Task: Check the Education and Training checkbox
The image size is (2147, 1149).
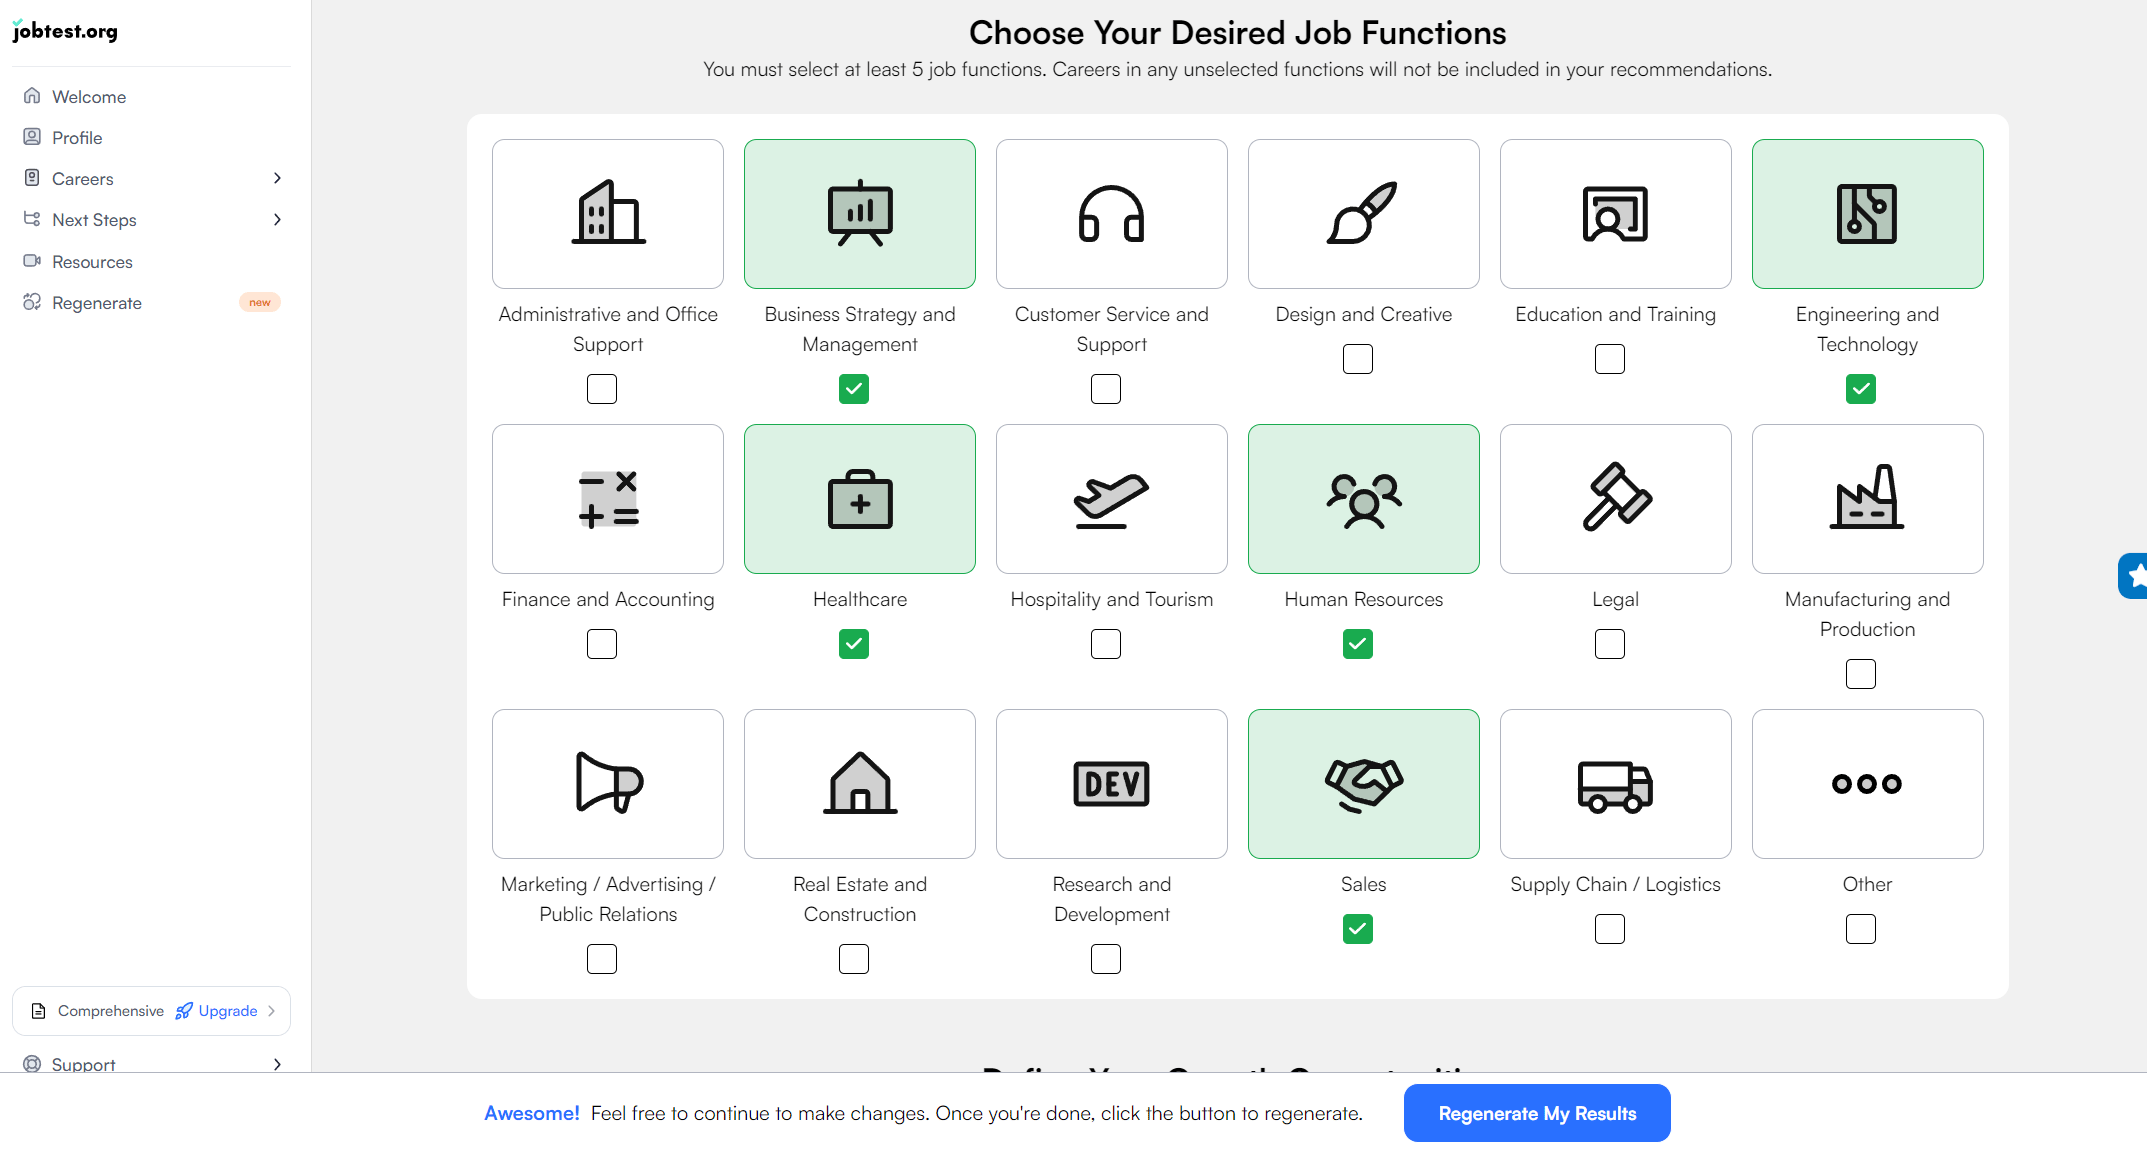Action: (1609, 359)
